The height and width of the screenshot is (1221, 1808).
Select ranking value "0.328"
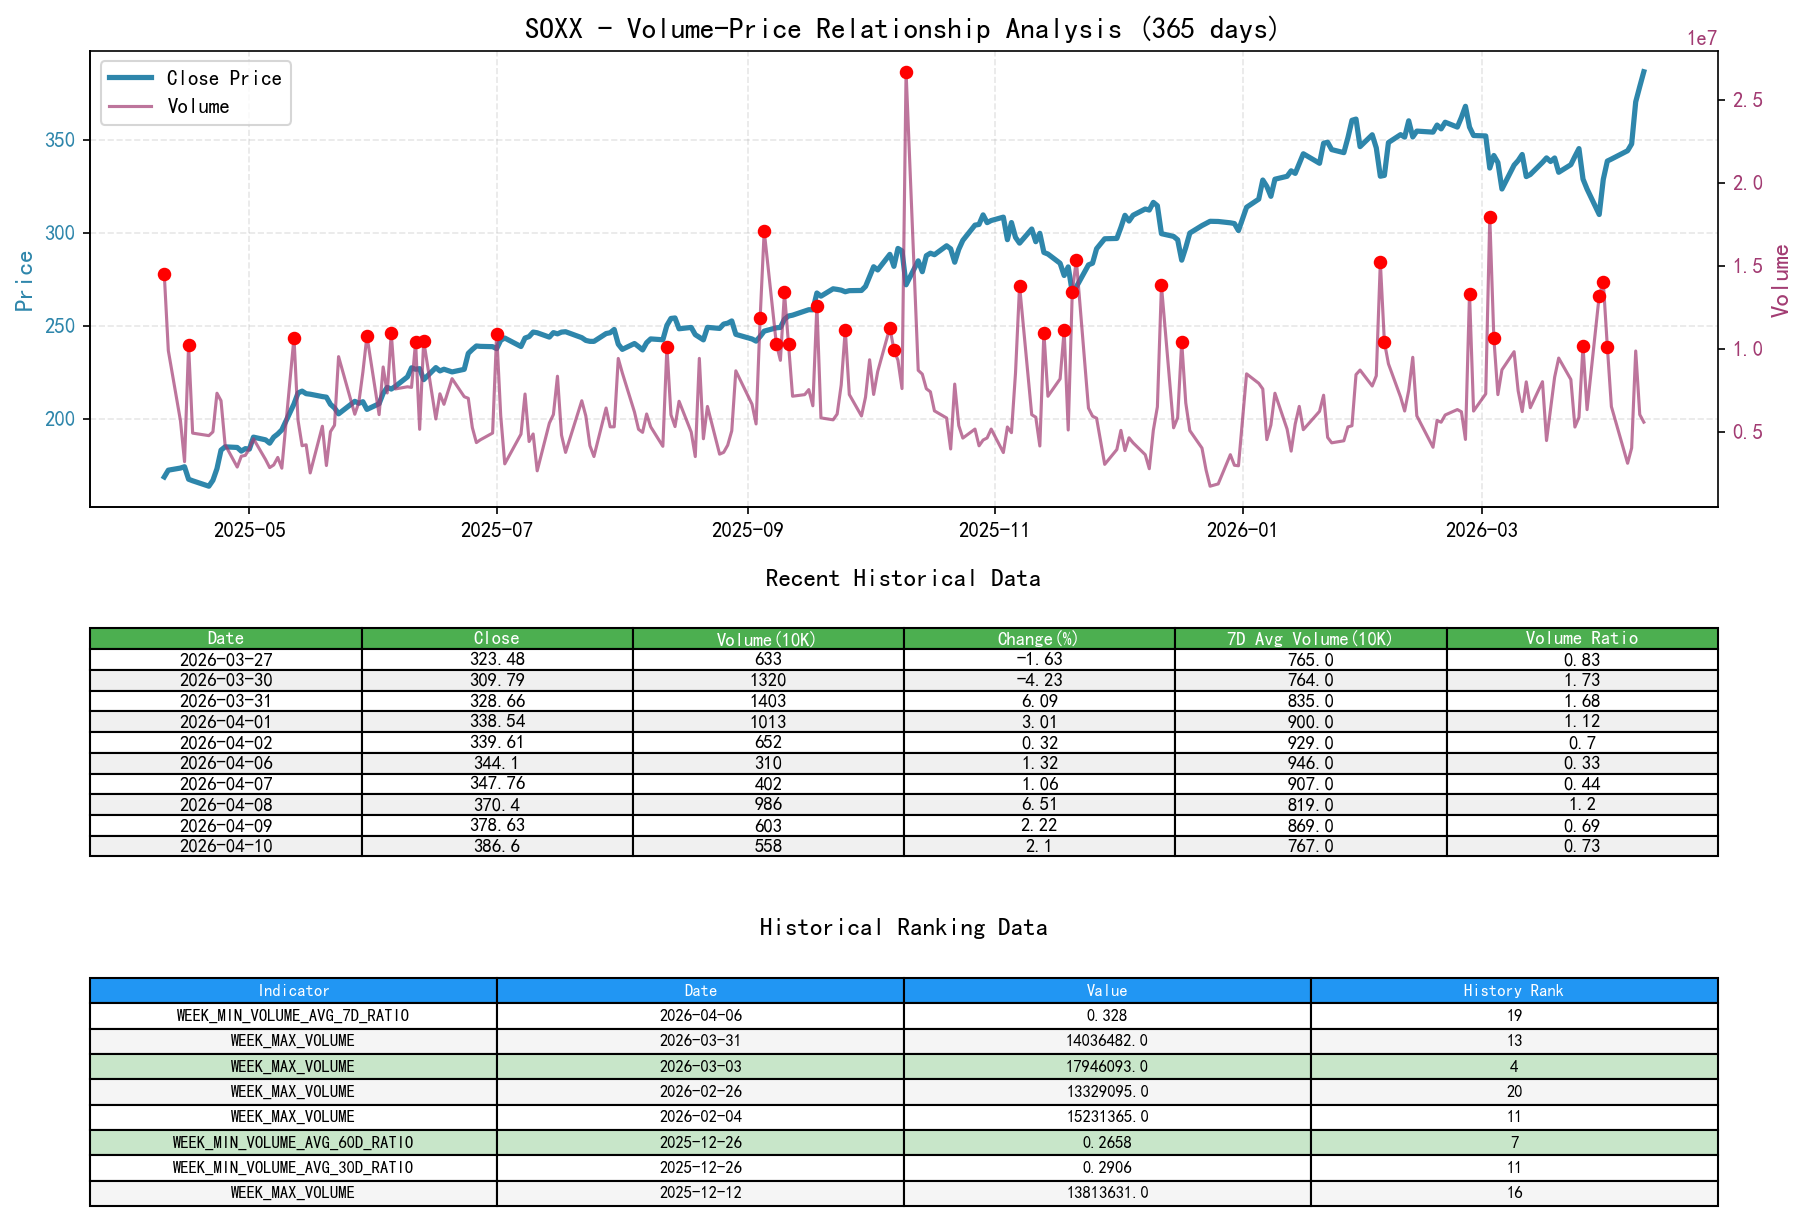click(x=1107, y=1016)
